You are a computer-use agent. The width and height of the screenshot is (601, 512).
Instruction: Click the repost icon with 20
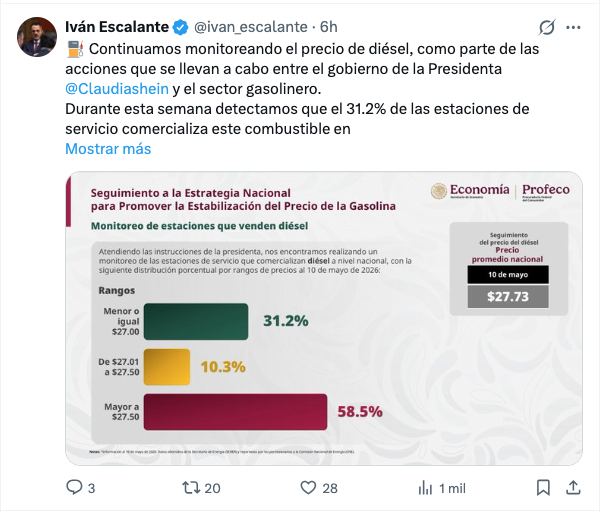pos(191,488)
